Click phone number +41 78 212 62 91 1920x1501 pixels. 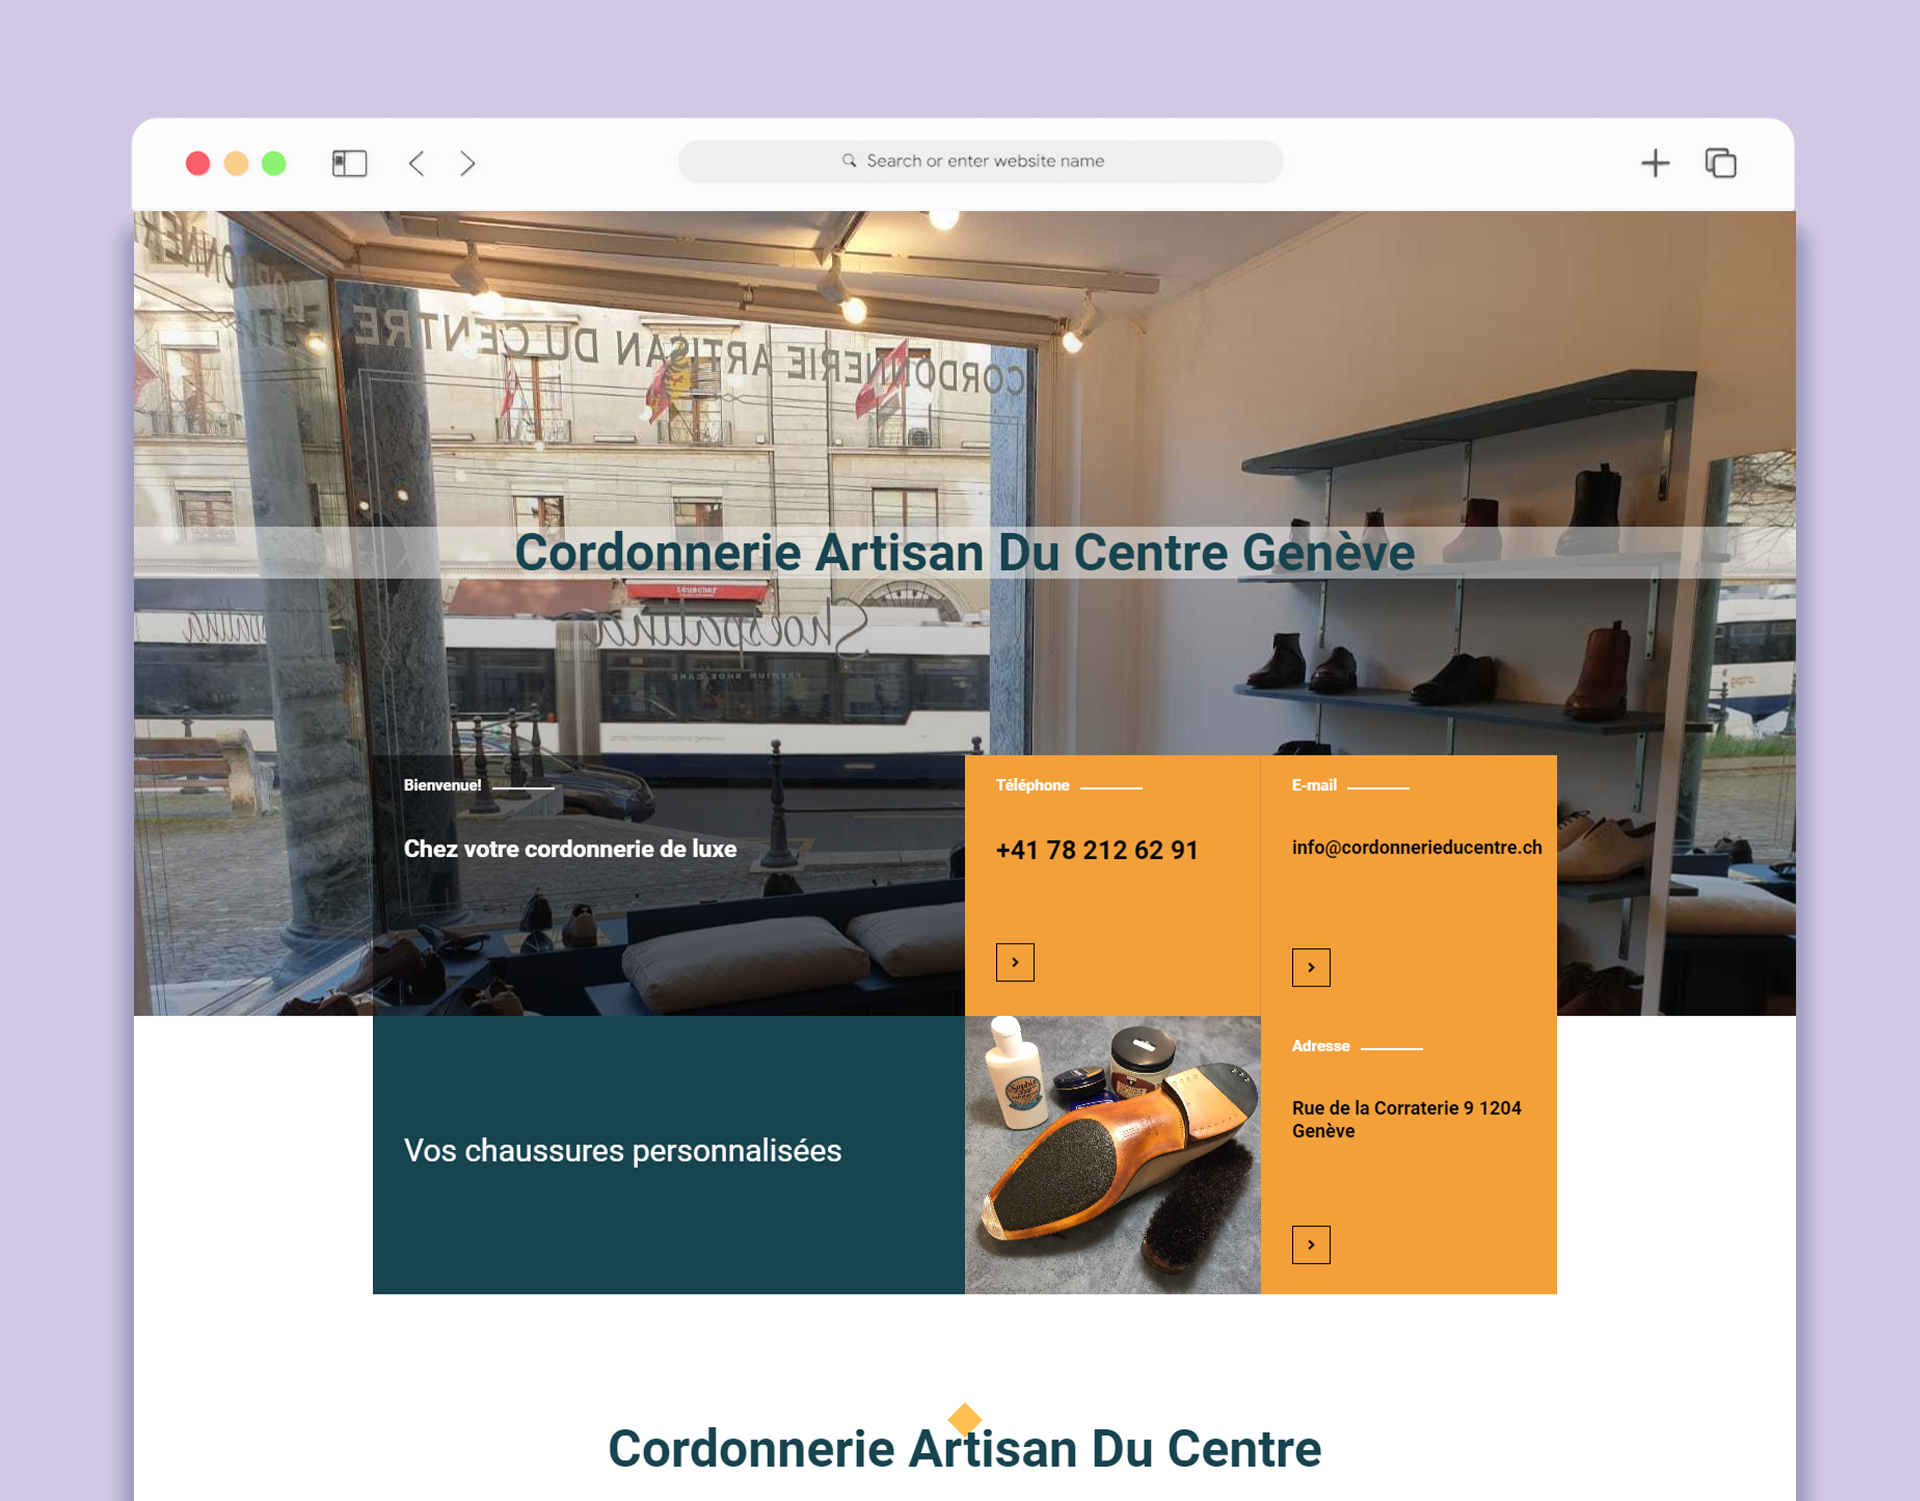(x=1097, y=850)
